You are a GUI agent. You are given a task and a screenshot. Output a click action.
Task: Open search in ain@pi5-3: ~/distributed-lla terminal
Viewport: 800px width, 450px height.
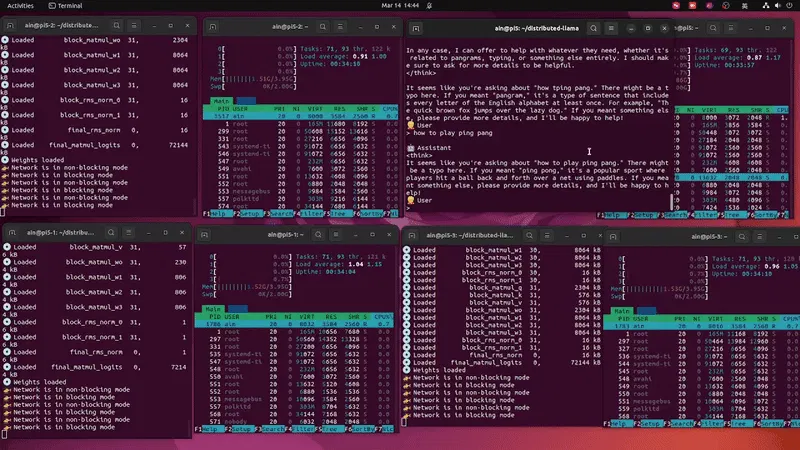pyautogui.click(x=530, y=236)
